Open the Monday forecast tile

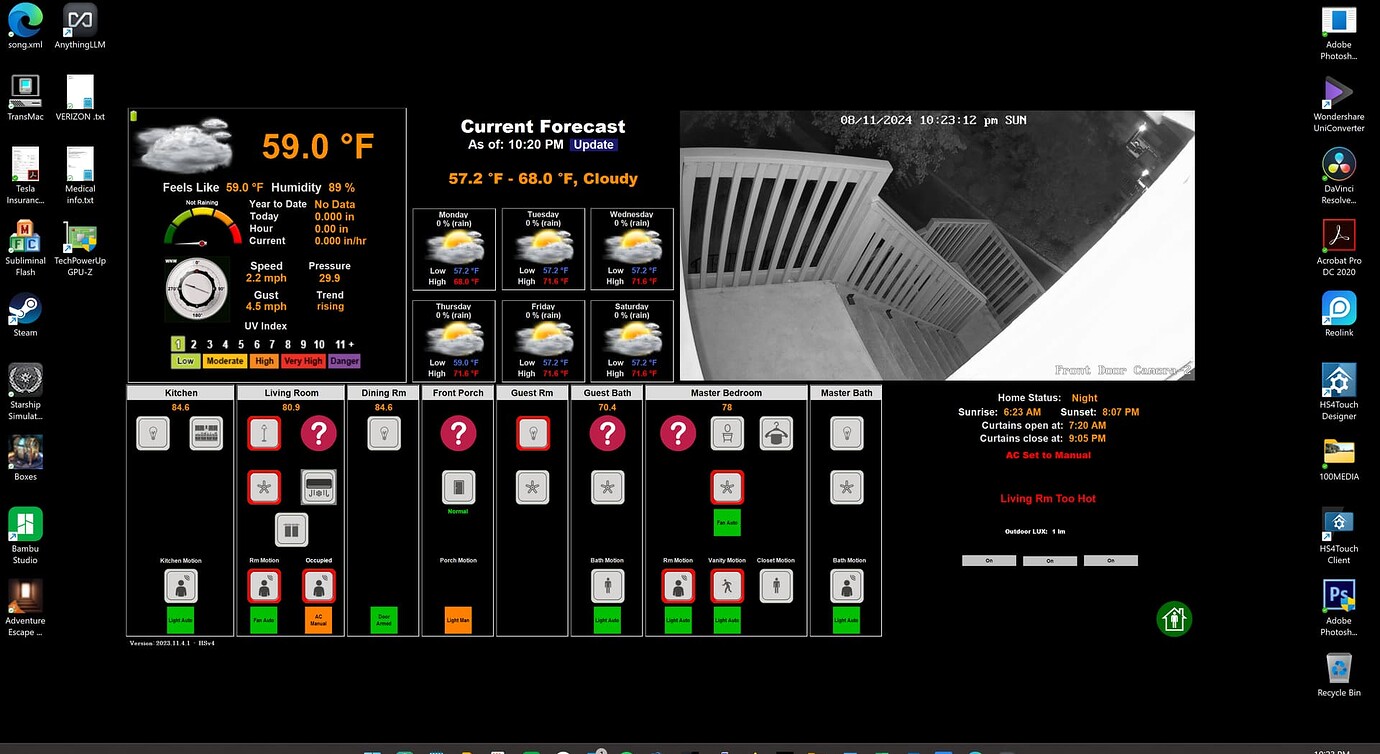point(454,249)
